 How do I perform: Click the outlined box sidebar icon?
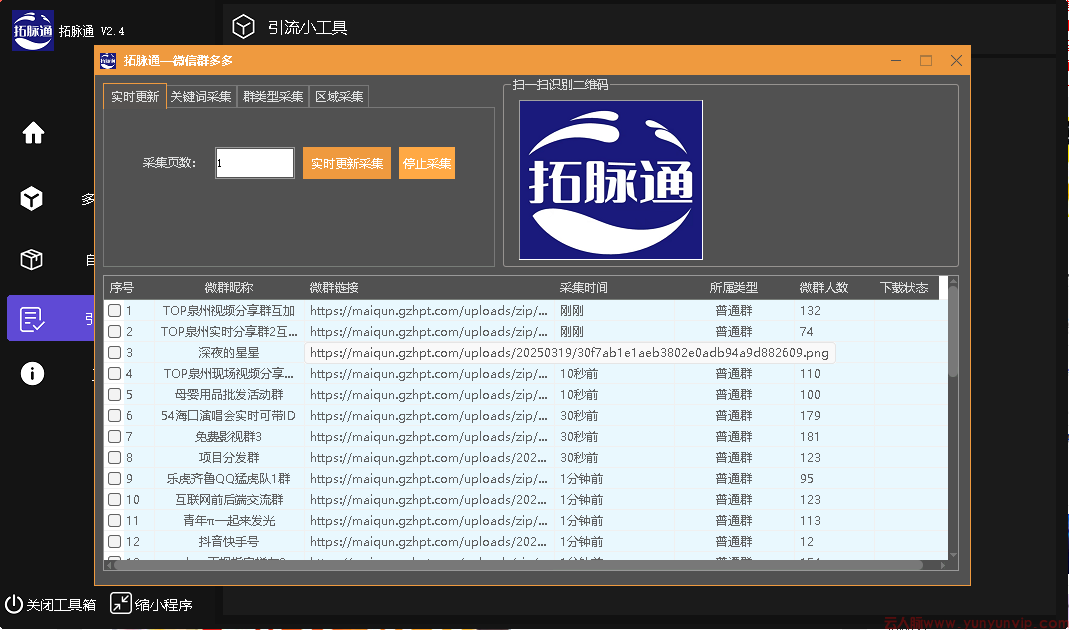click(31, 259)
